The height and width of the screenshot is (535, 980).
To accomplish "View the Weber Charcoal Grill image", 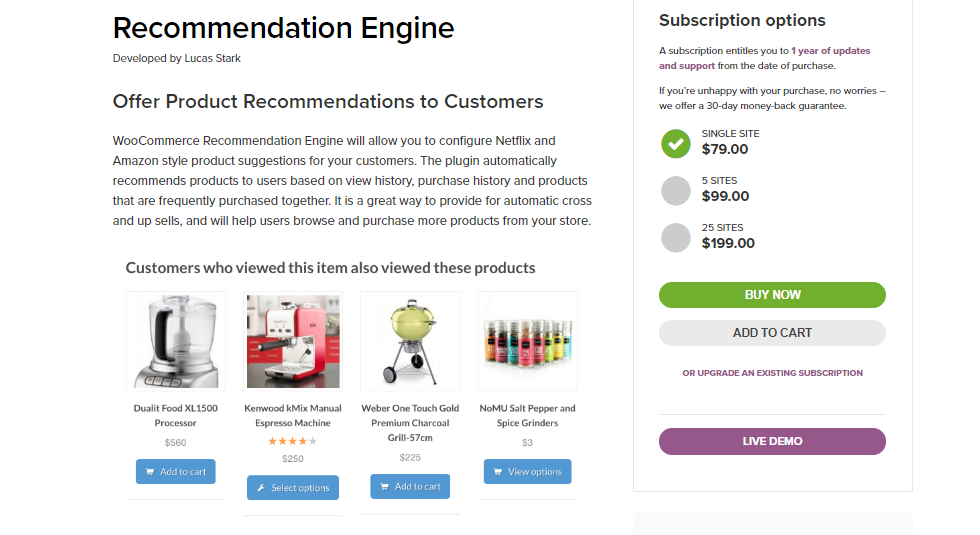I will [410, 341].
